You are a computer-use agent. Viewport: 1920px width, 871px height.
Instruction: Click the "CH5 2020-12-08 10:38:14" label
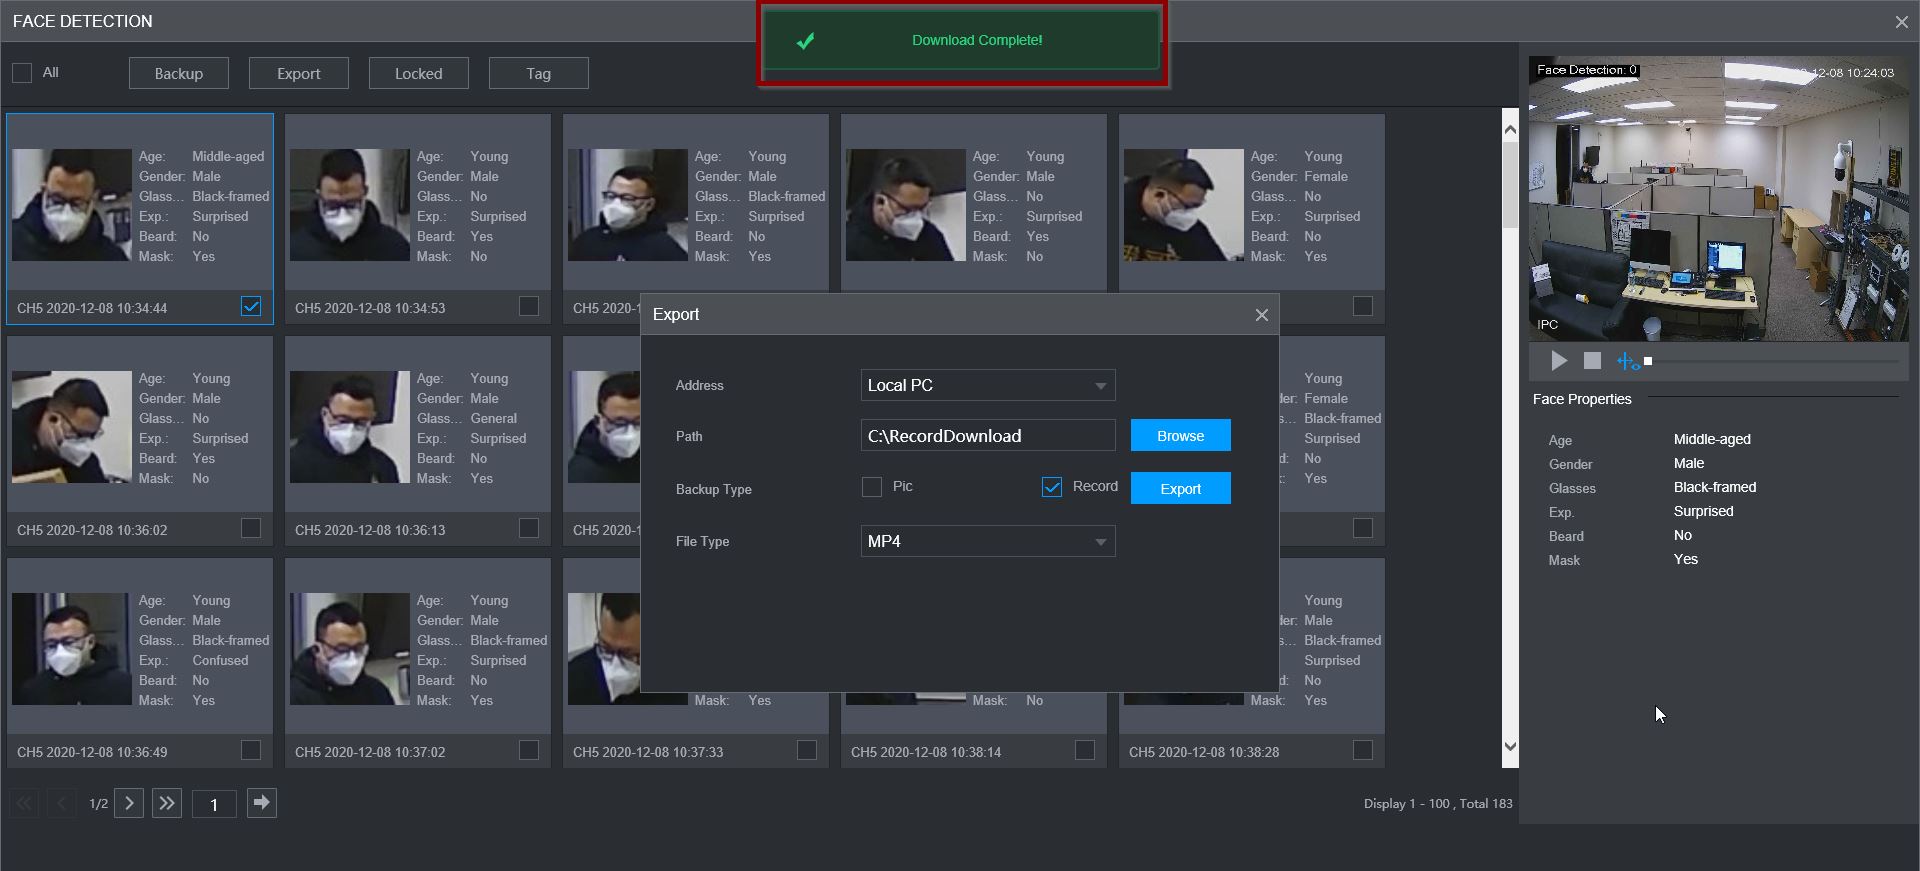point(926,752)
